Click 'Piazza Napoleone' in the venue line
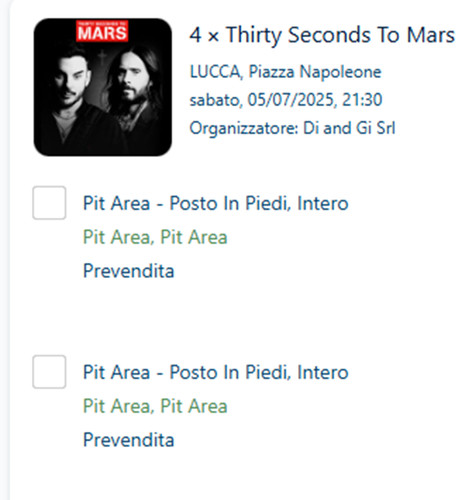 pyautogui.click(x=315, y=72)
